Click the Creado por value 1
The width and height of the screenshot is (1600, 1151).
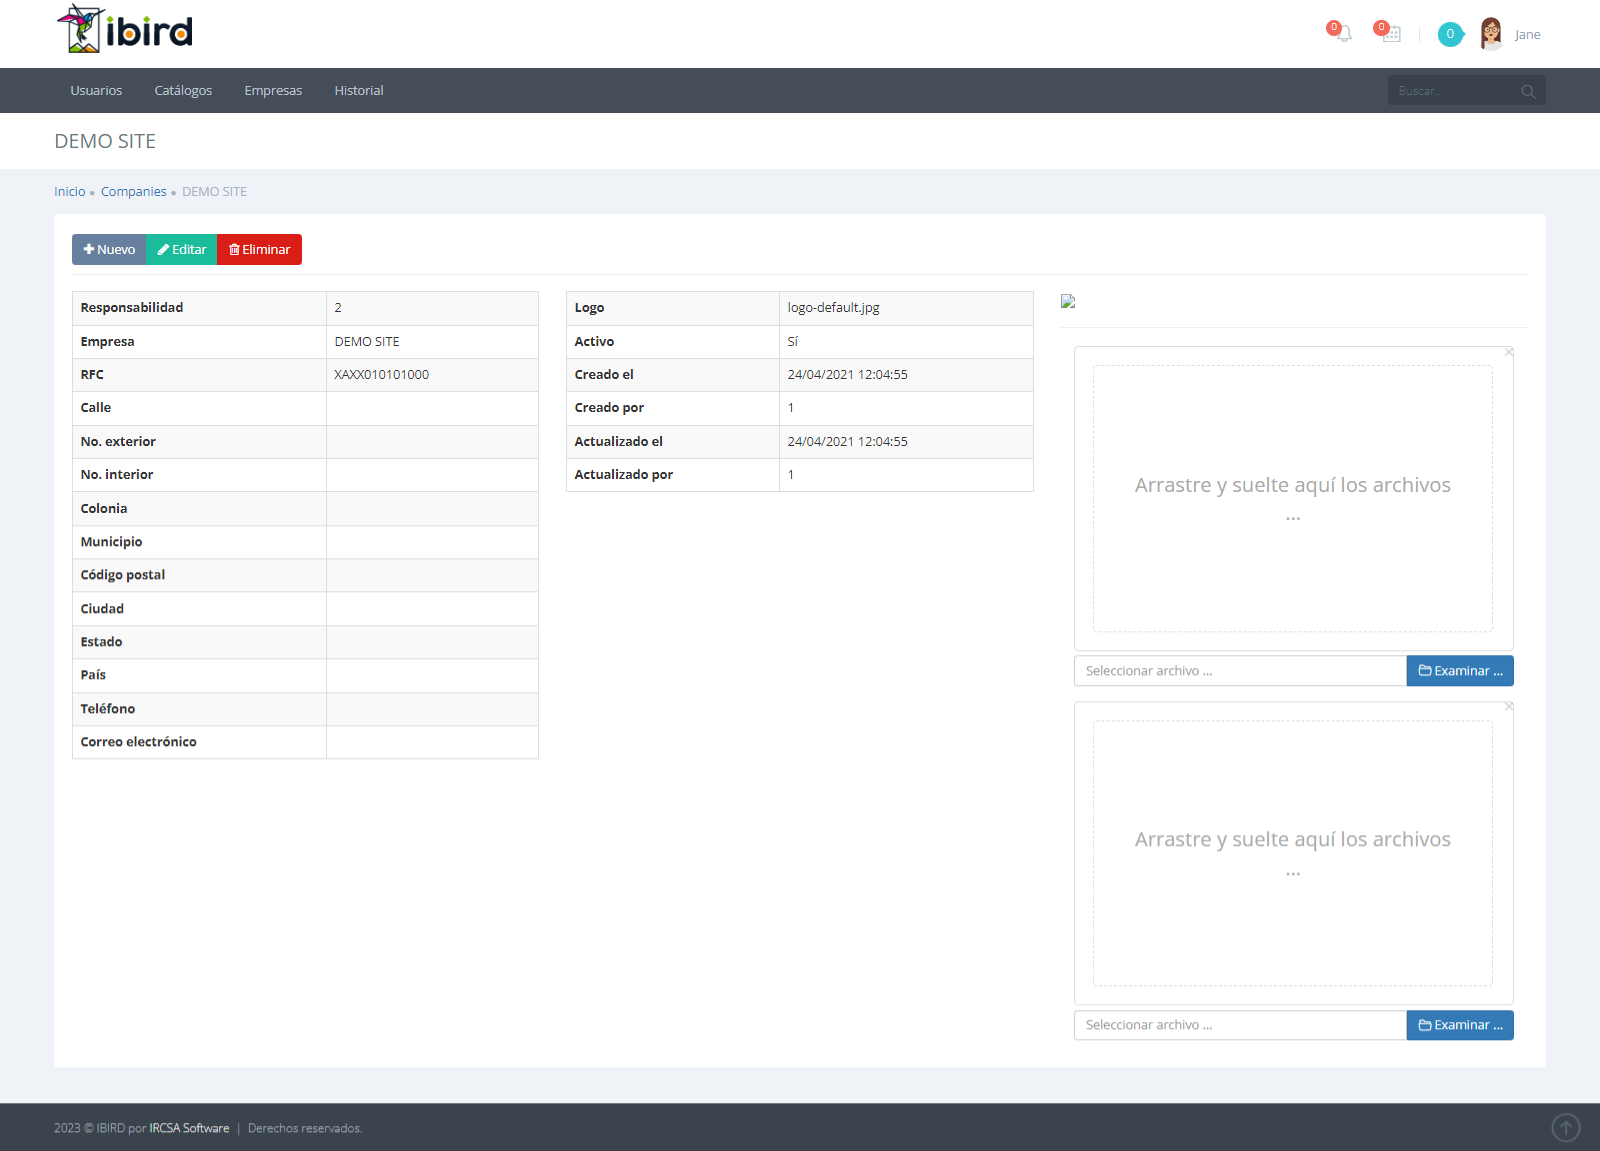[x=791, y=407]
